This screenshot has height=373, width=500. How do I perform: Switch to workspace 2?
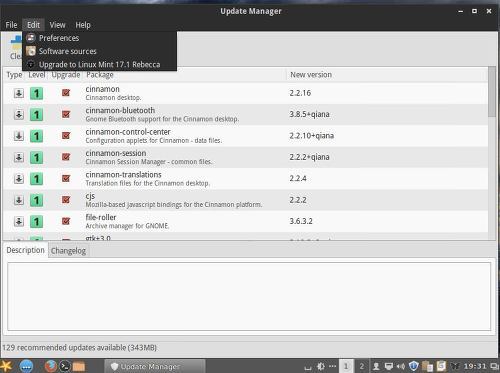click(361, 366)
